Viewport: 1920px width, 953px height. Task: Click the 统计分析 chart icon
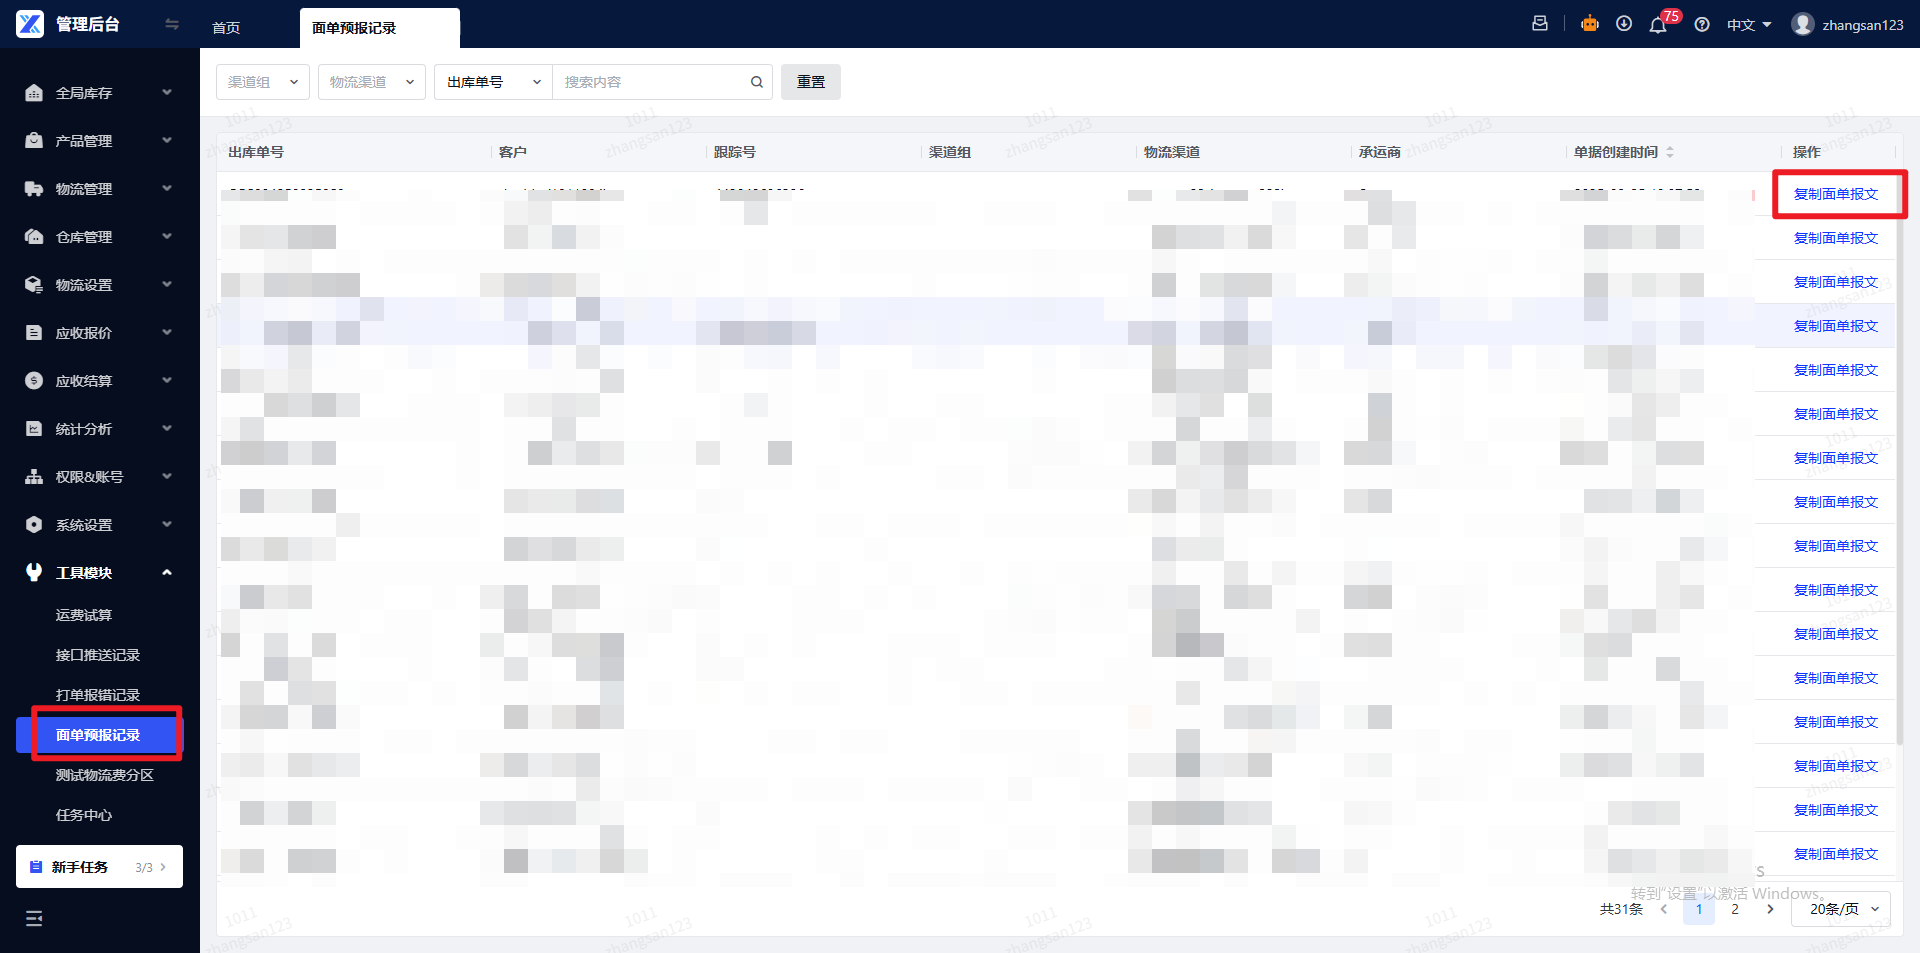pos(34,429)
